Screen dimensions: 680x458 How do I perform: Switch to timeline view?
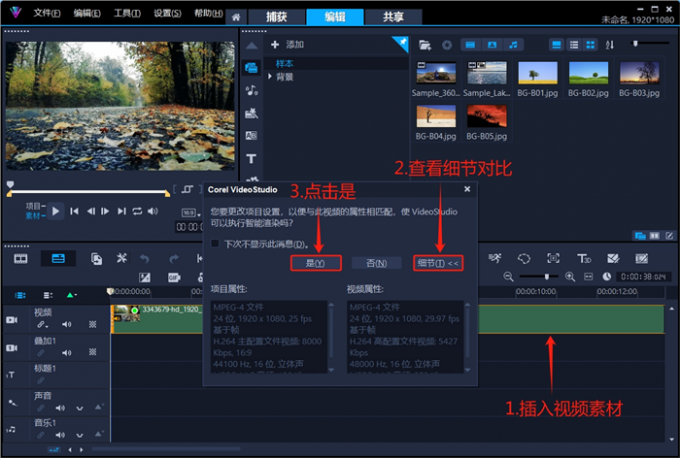[x=58, y=259]
